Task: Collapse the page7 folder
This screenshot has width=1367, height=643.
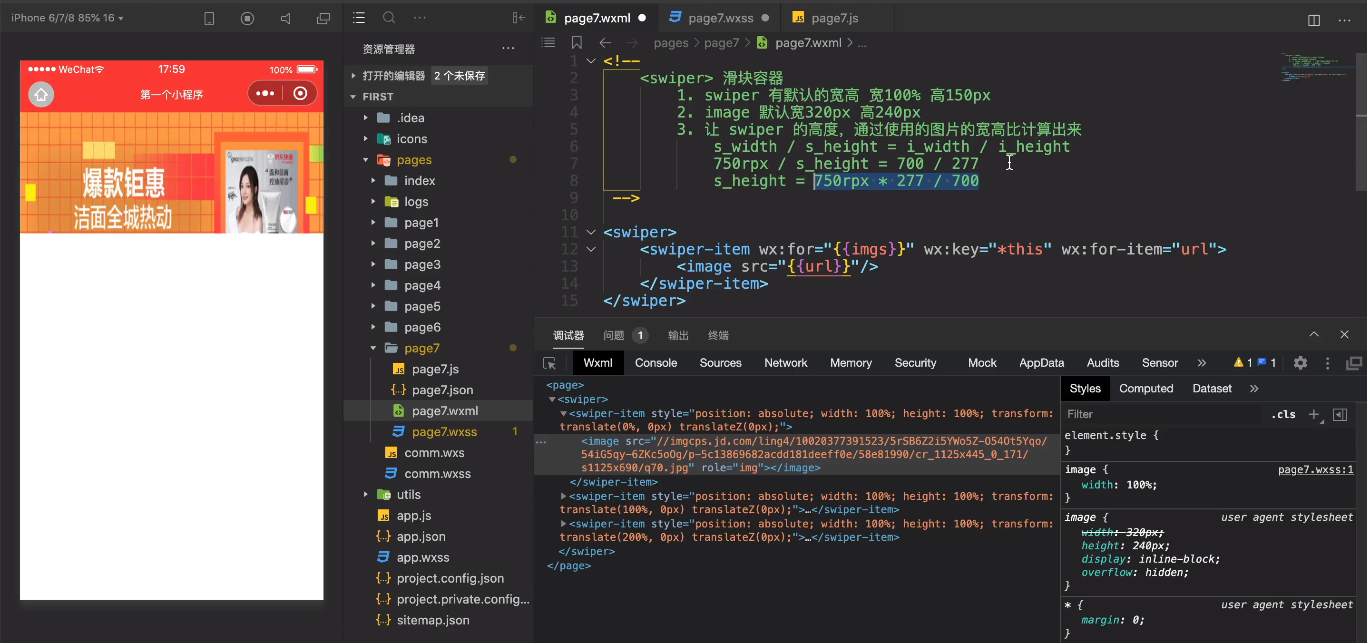Action: [421, 348]
